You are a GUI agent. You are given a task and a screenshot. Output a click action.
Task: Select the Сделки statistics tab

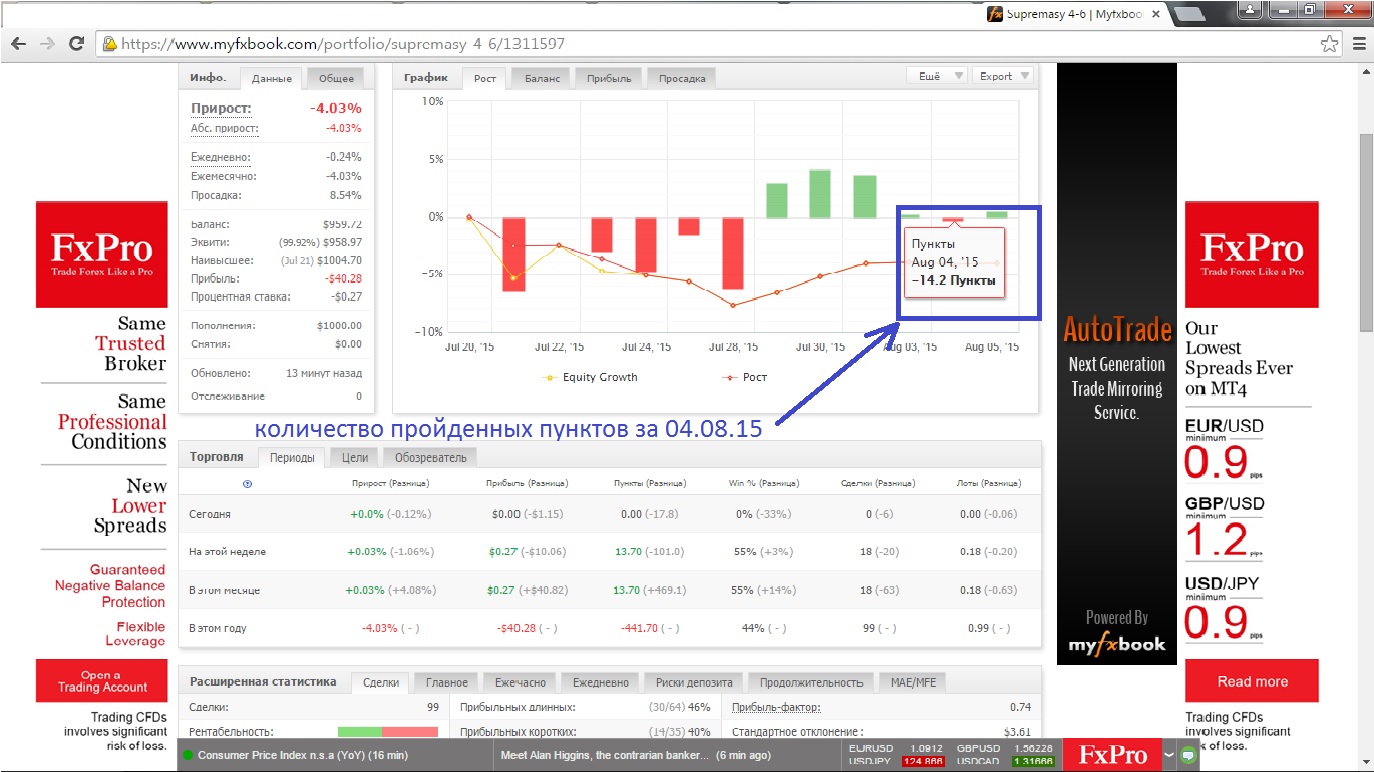(380, 682)
